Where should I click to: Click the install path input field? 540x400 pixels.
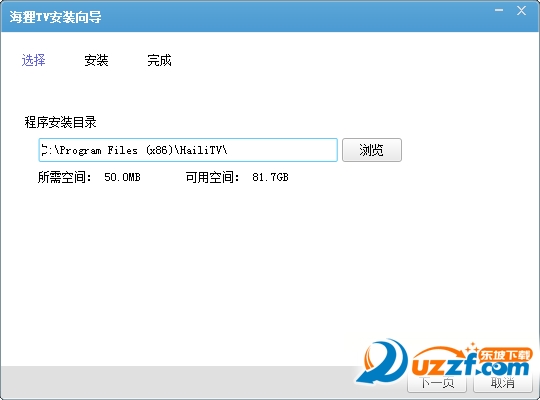(188, 150)
